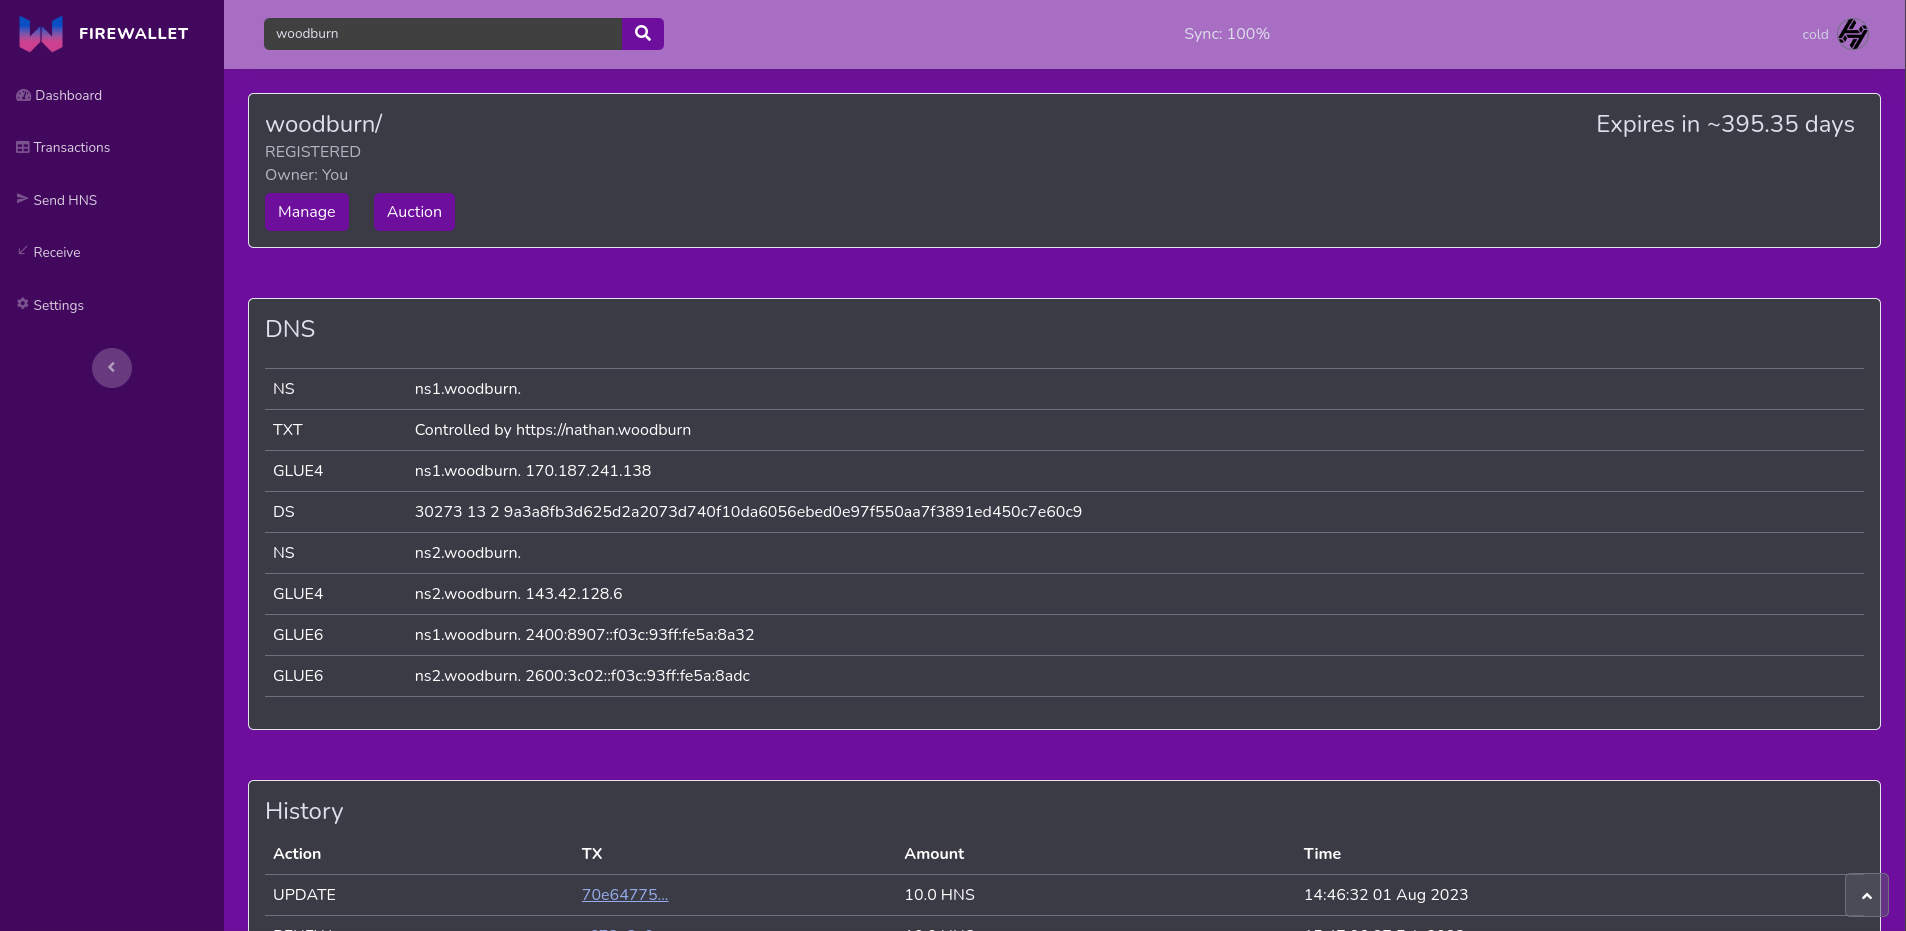Click the Send HNS paper-plane icon

[22, 198]
